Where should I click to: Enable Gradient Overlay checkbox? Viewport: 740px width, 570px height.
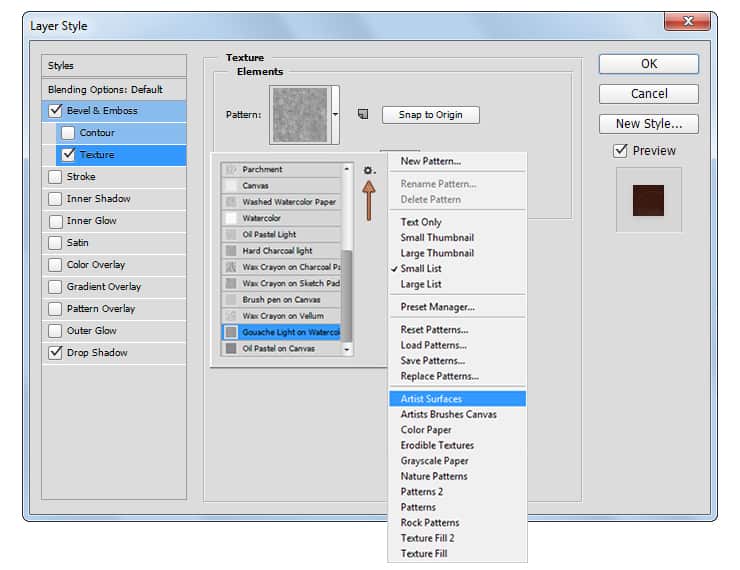pyautogui.click(x=55, y=286)
